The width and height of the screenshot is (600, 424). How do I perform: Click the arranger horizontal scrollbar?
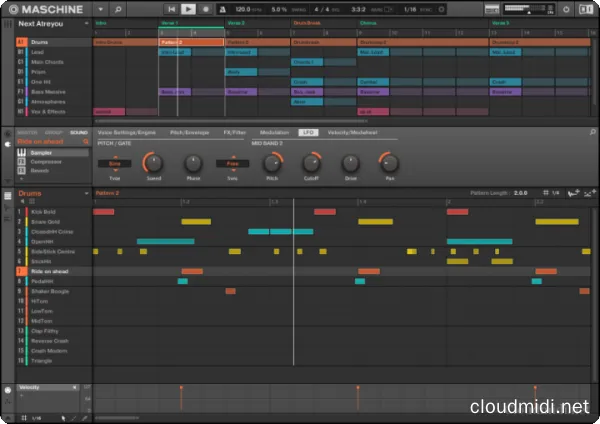231,121
